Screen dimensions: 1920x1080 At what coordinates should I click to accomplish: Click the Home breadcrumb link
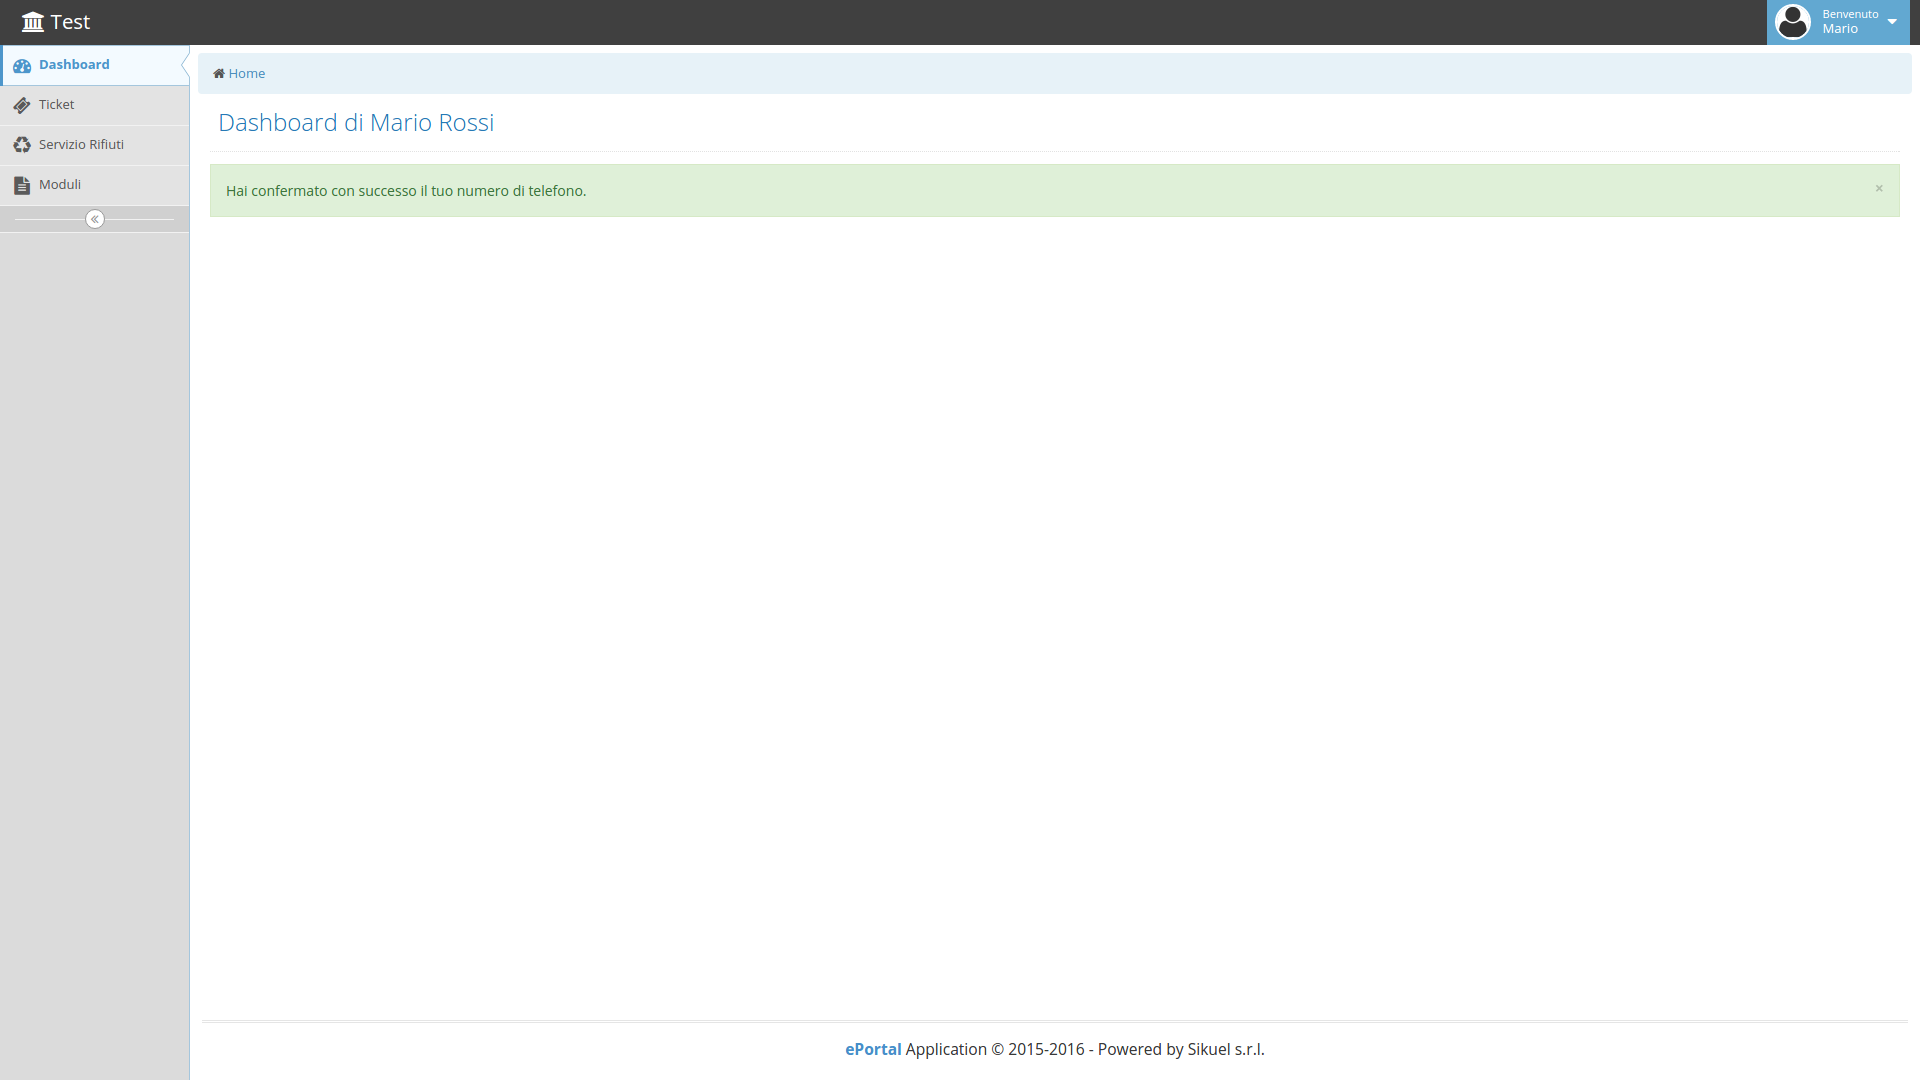point(247,73)
